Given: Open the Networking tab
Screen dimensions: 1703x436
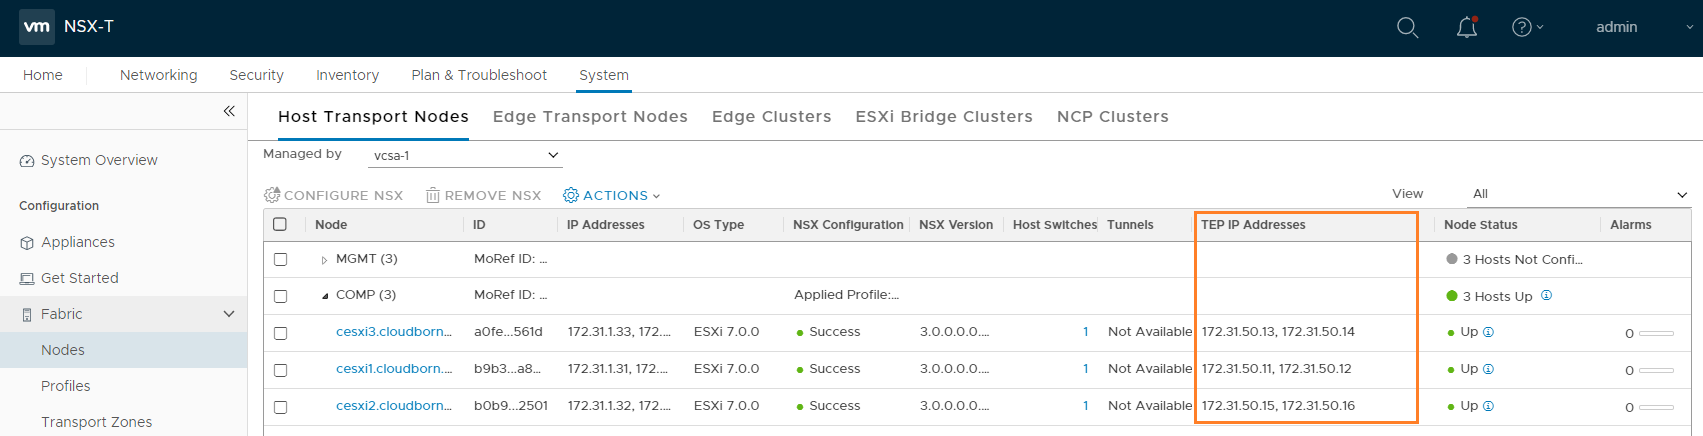Looking at the screenshot, I should coord(159,75).
